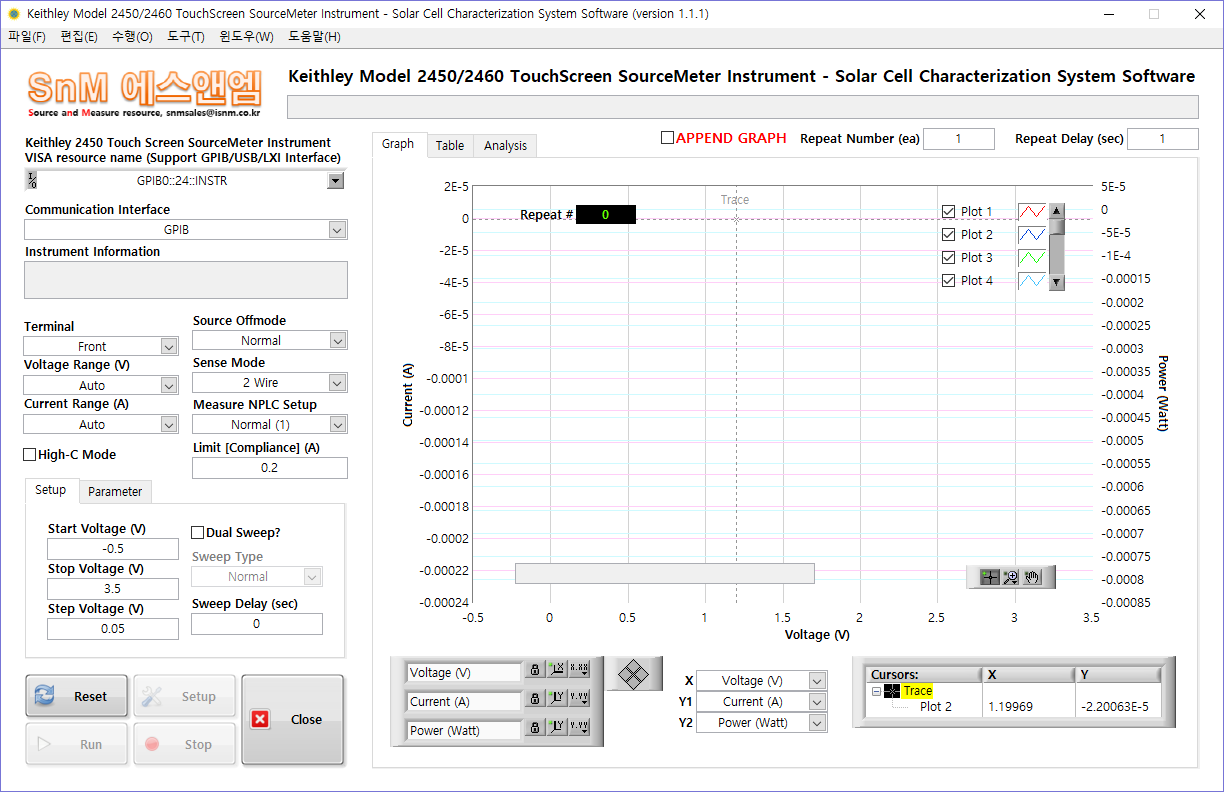
Task: Open the 도움말(H) menu
Action: point(314,37)
